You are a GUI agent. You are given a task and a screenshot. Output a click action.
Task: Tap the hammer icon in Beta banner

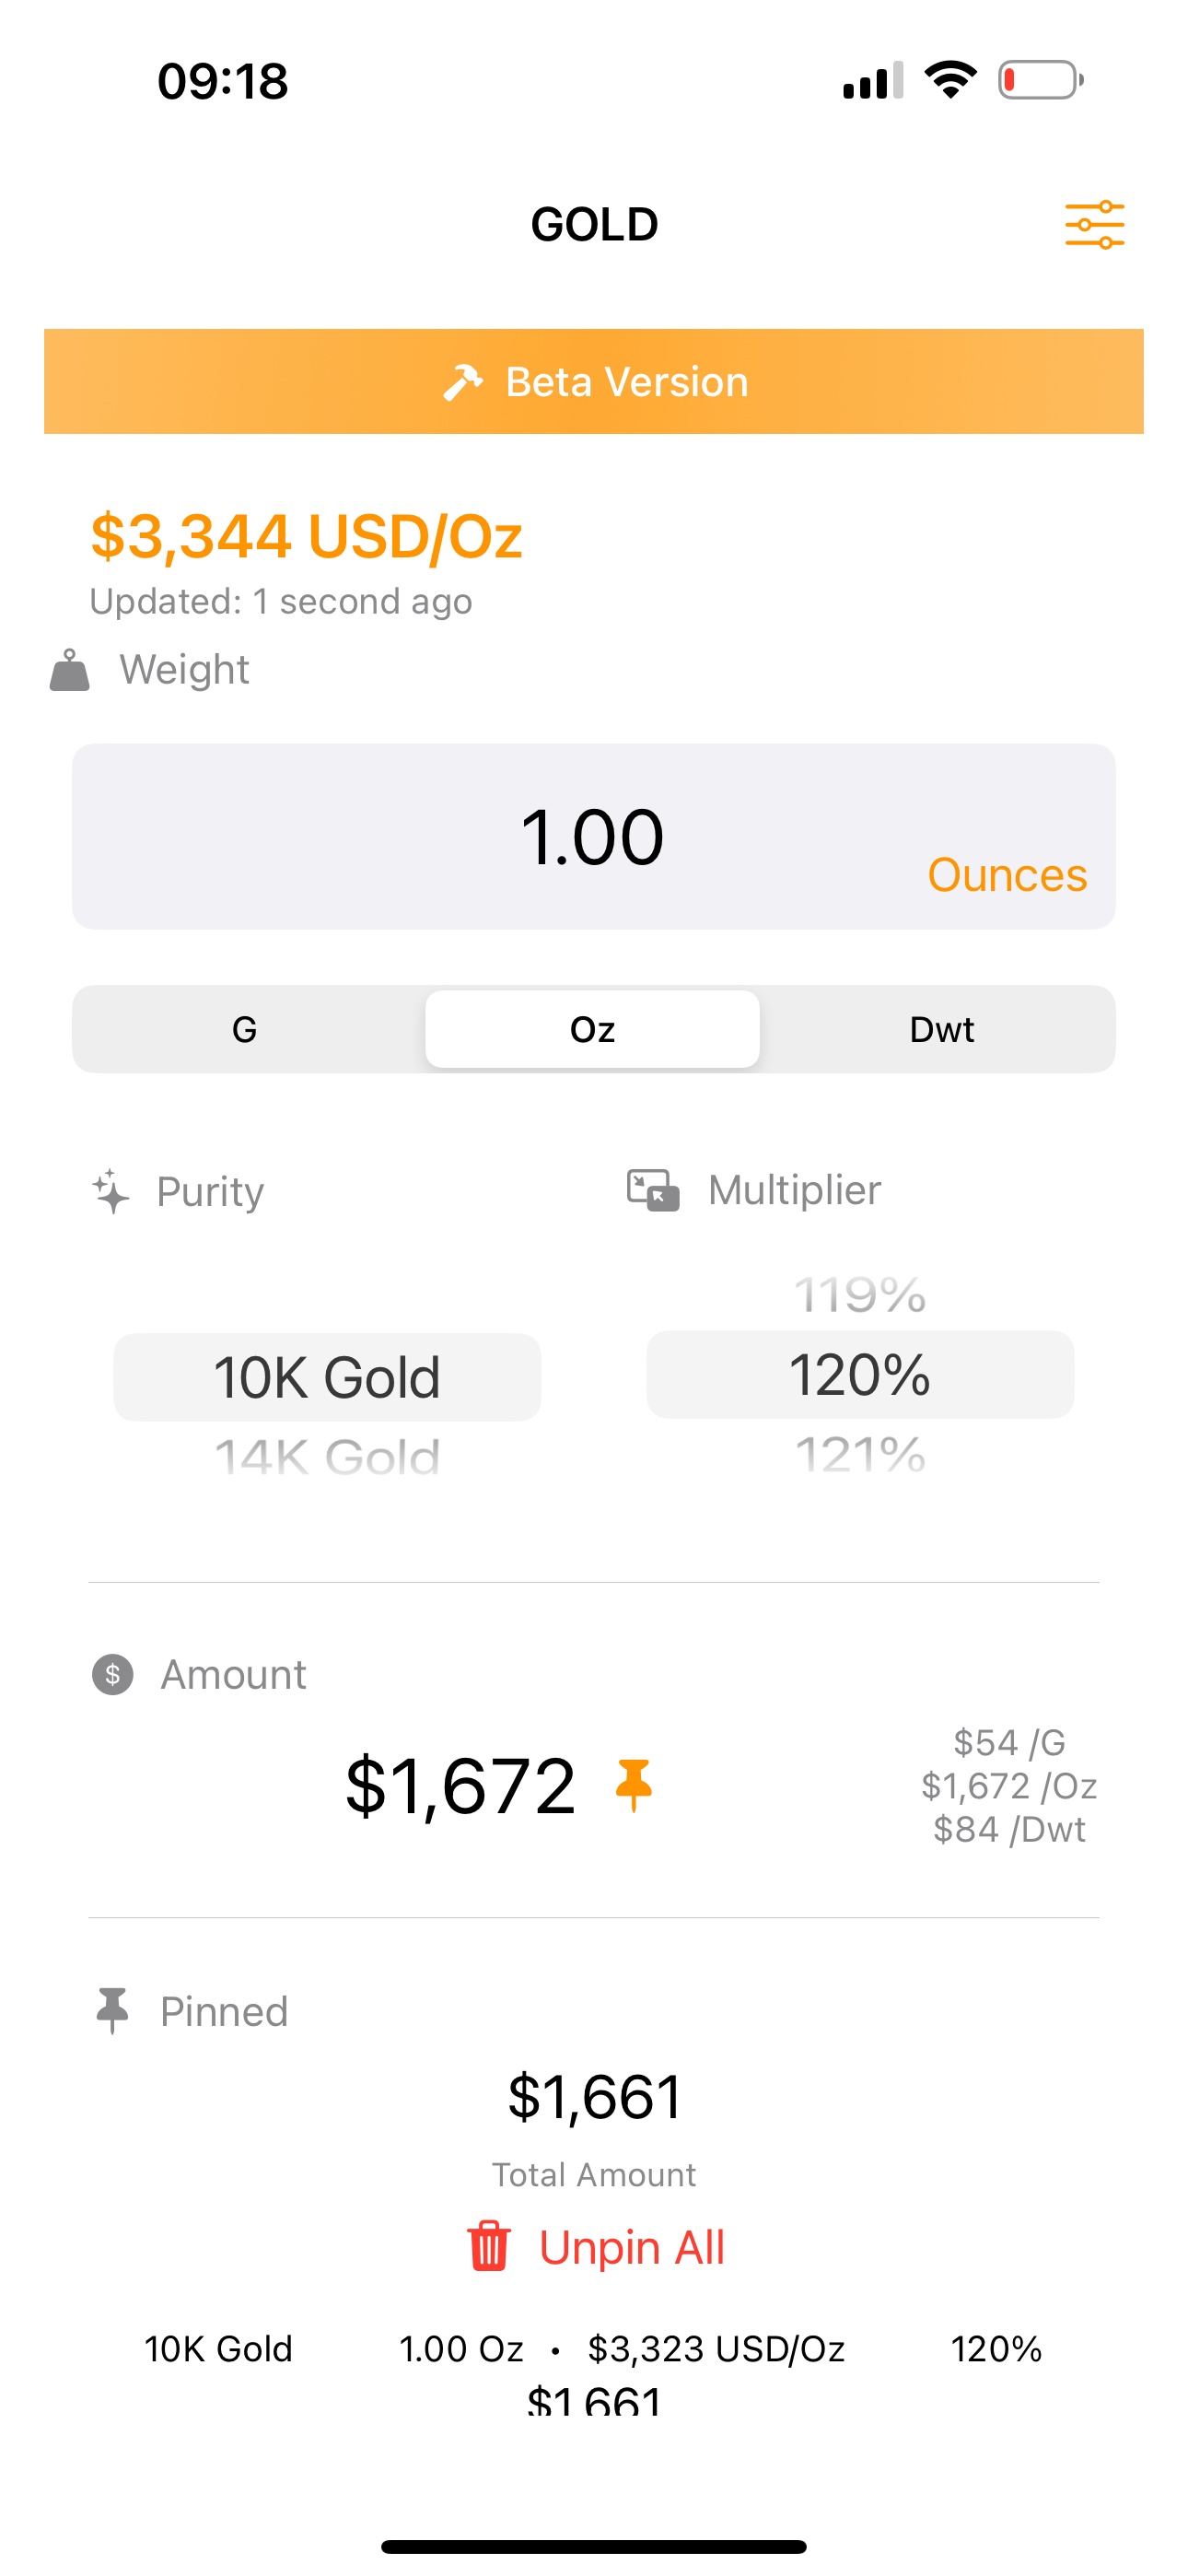click(463, 382)
